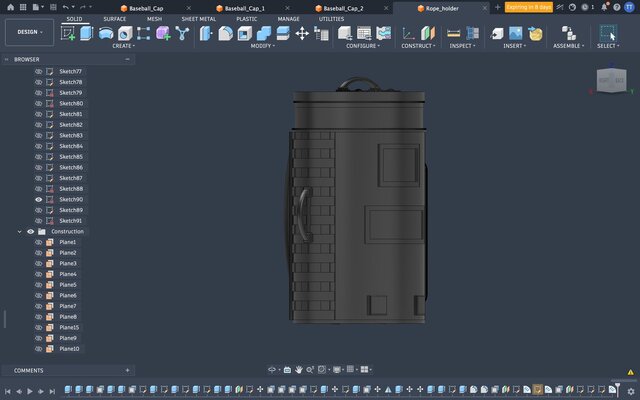The height and width of the screenshot is (400, 640).
Task: Select the Press Pull tool icon
Action: pos(206,33)
